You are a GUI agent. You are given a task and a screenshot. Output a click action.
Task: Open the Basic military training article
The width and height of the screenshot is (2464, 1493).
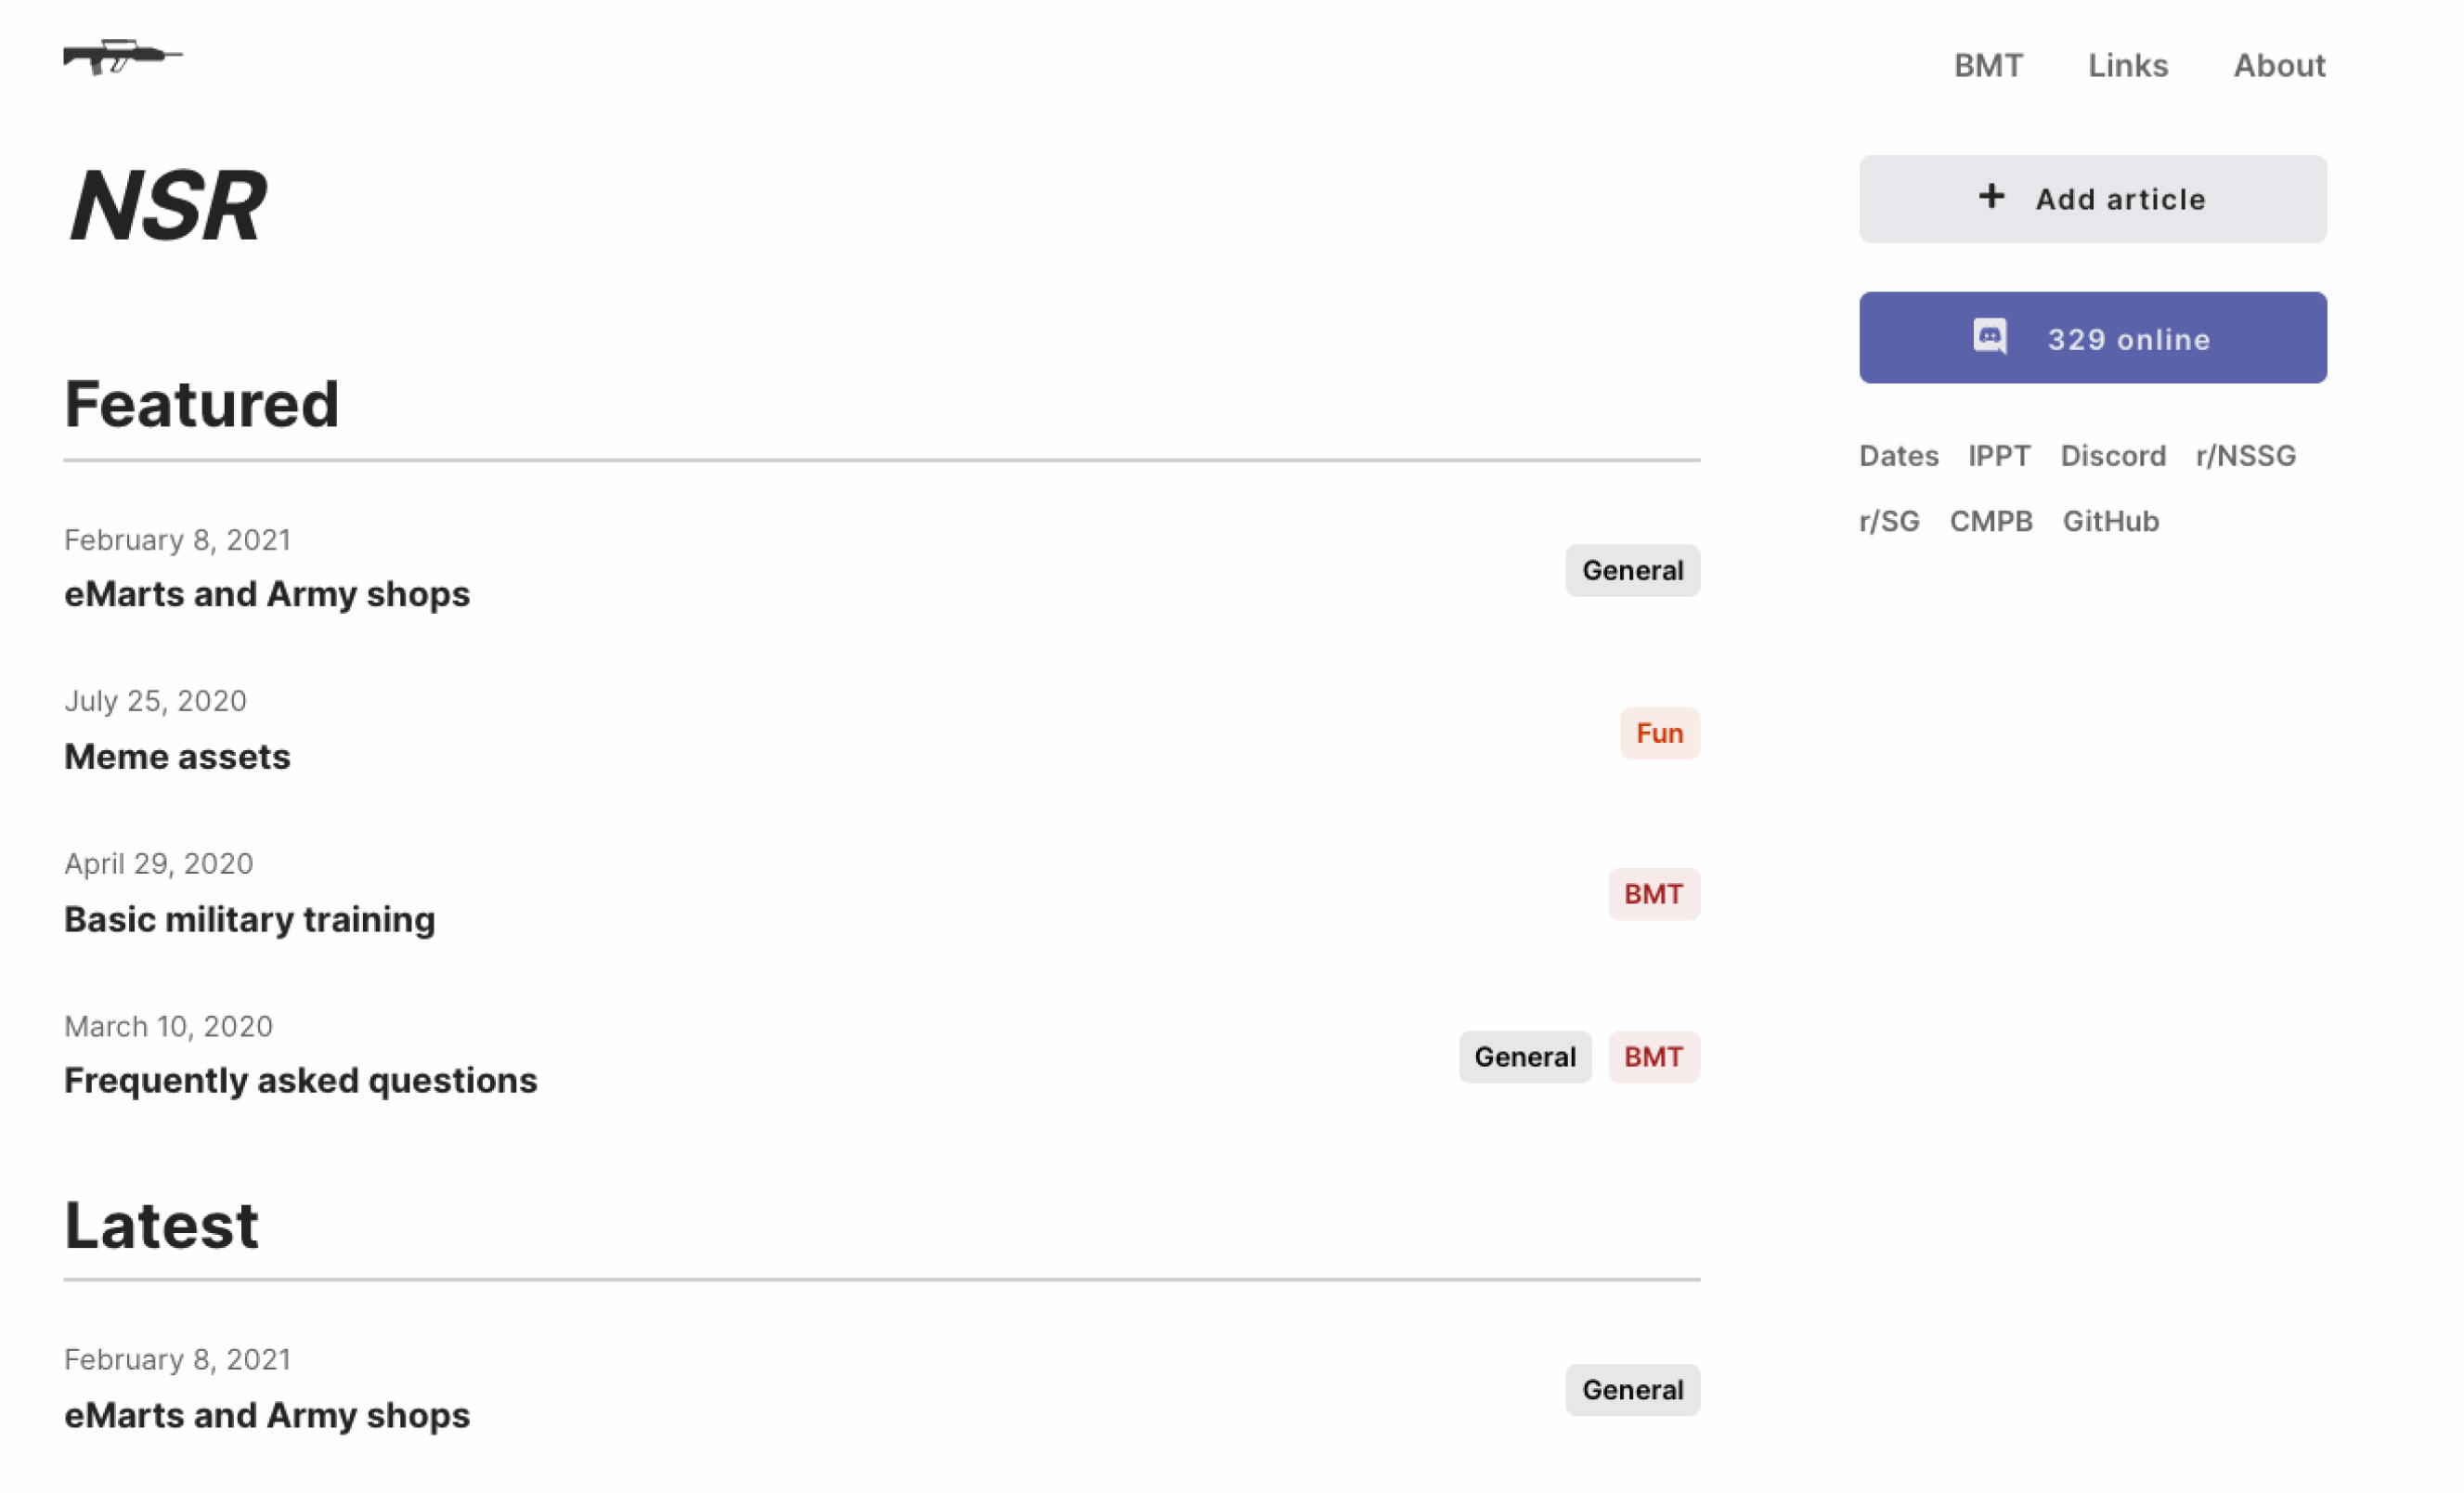tap(249, 919)
